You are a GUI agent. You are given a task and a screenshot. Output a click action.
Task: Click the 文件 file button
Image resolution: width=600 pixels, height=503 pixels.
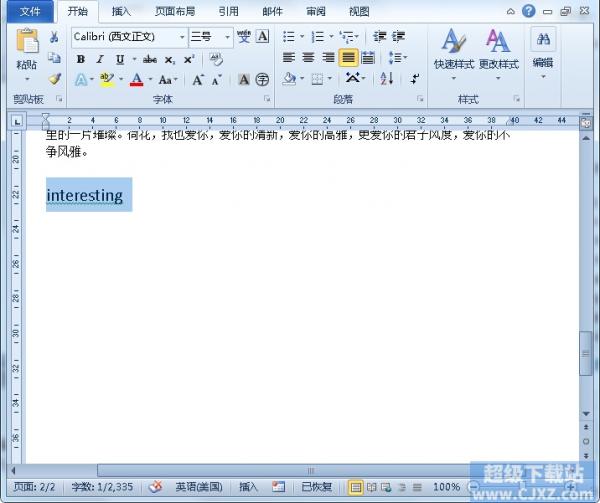(x=29, y=12)
